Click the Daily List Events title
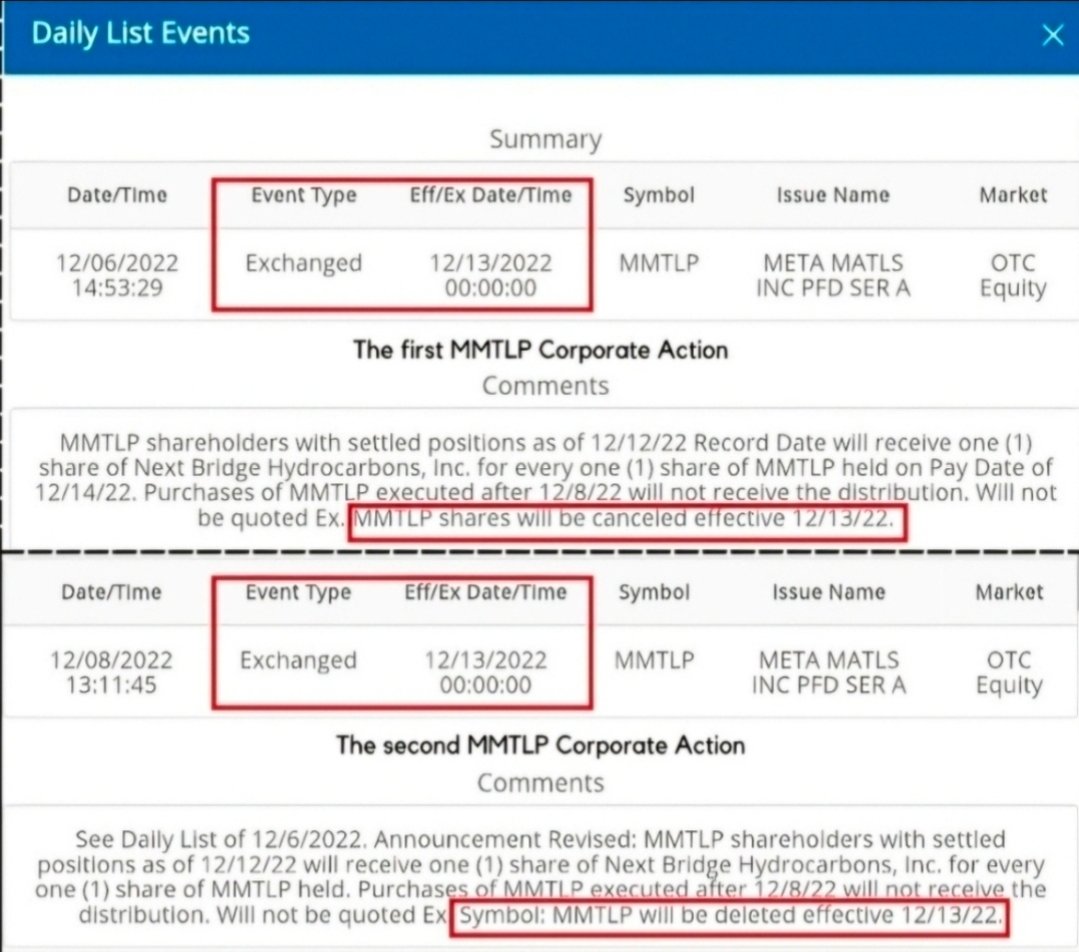 click(x=140, y=34)
